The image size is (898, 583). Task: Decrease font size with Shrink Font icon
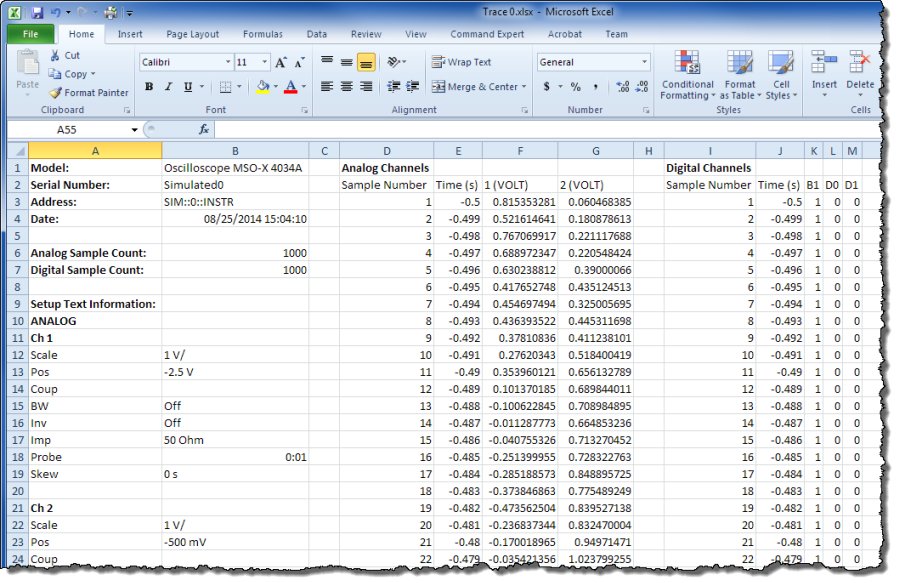pyautogui.click(x=300, y=62)
